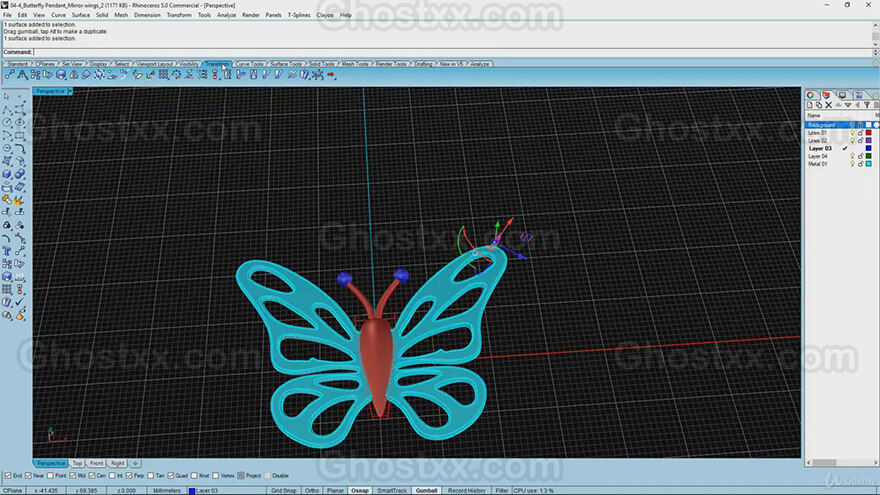The height and width of the screenshot is (495, 880).
Task: Change the Metal 01 cyan color swatch
Action: 869,164
